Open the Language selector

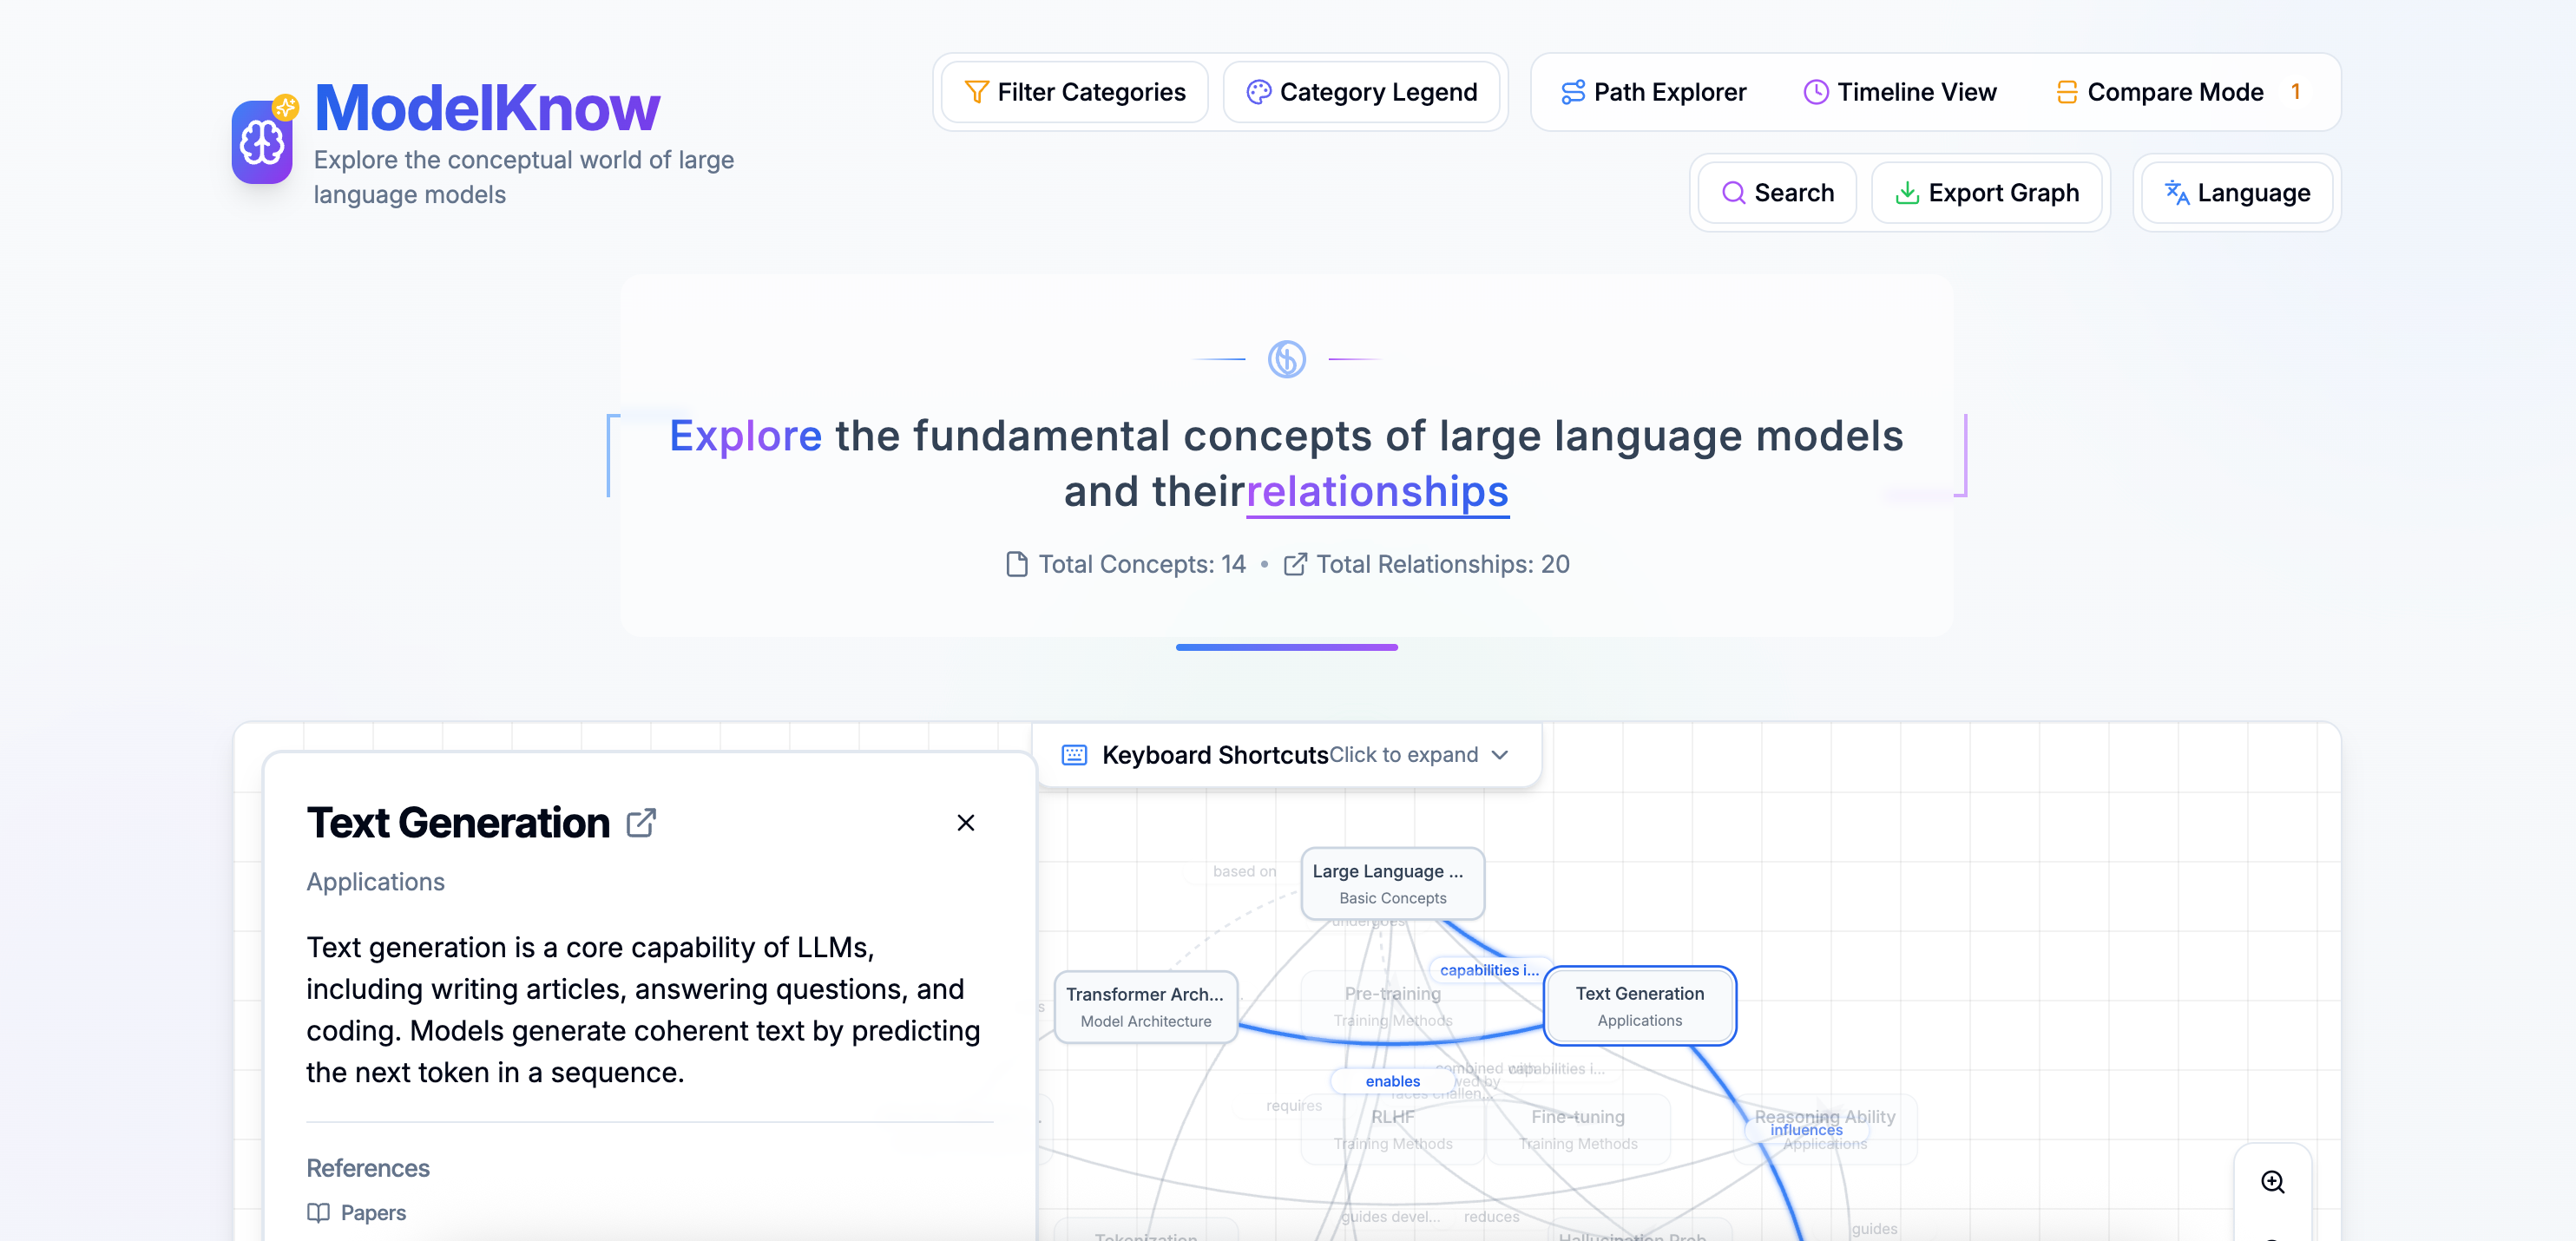point(2237,193)
